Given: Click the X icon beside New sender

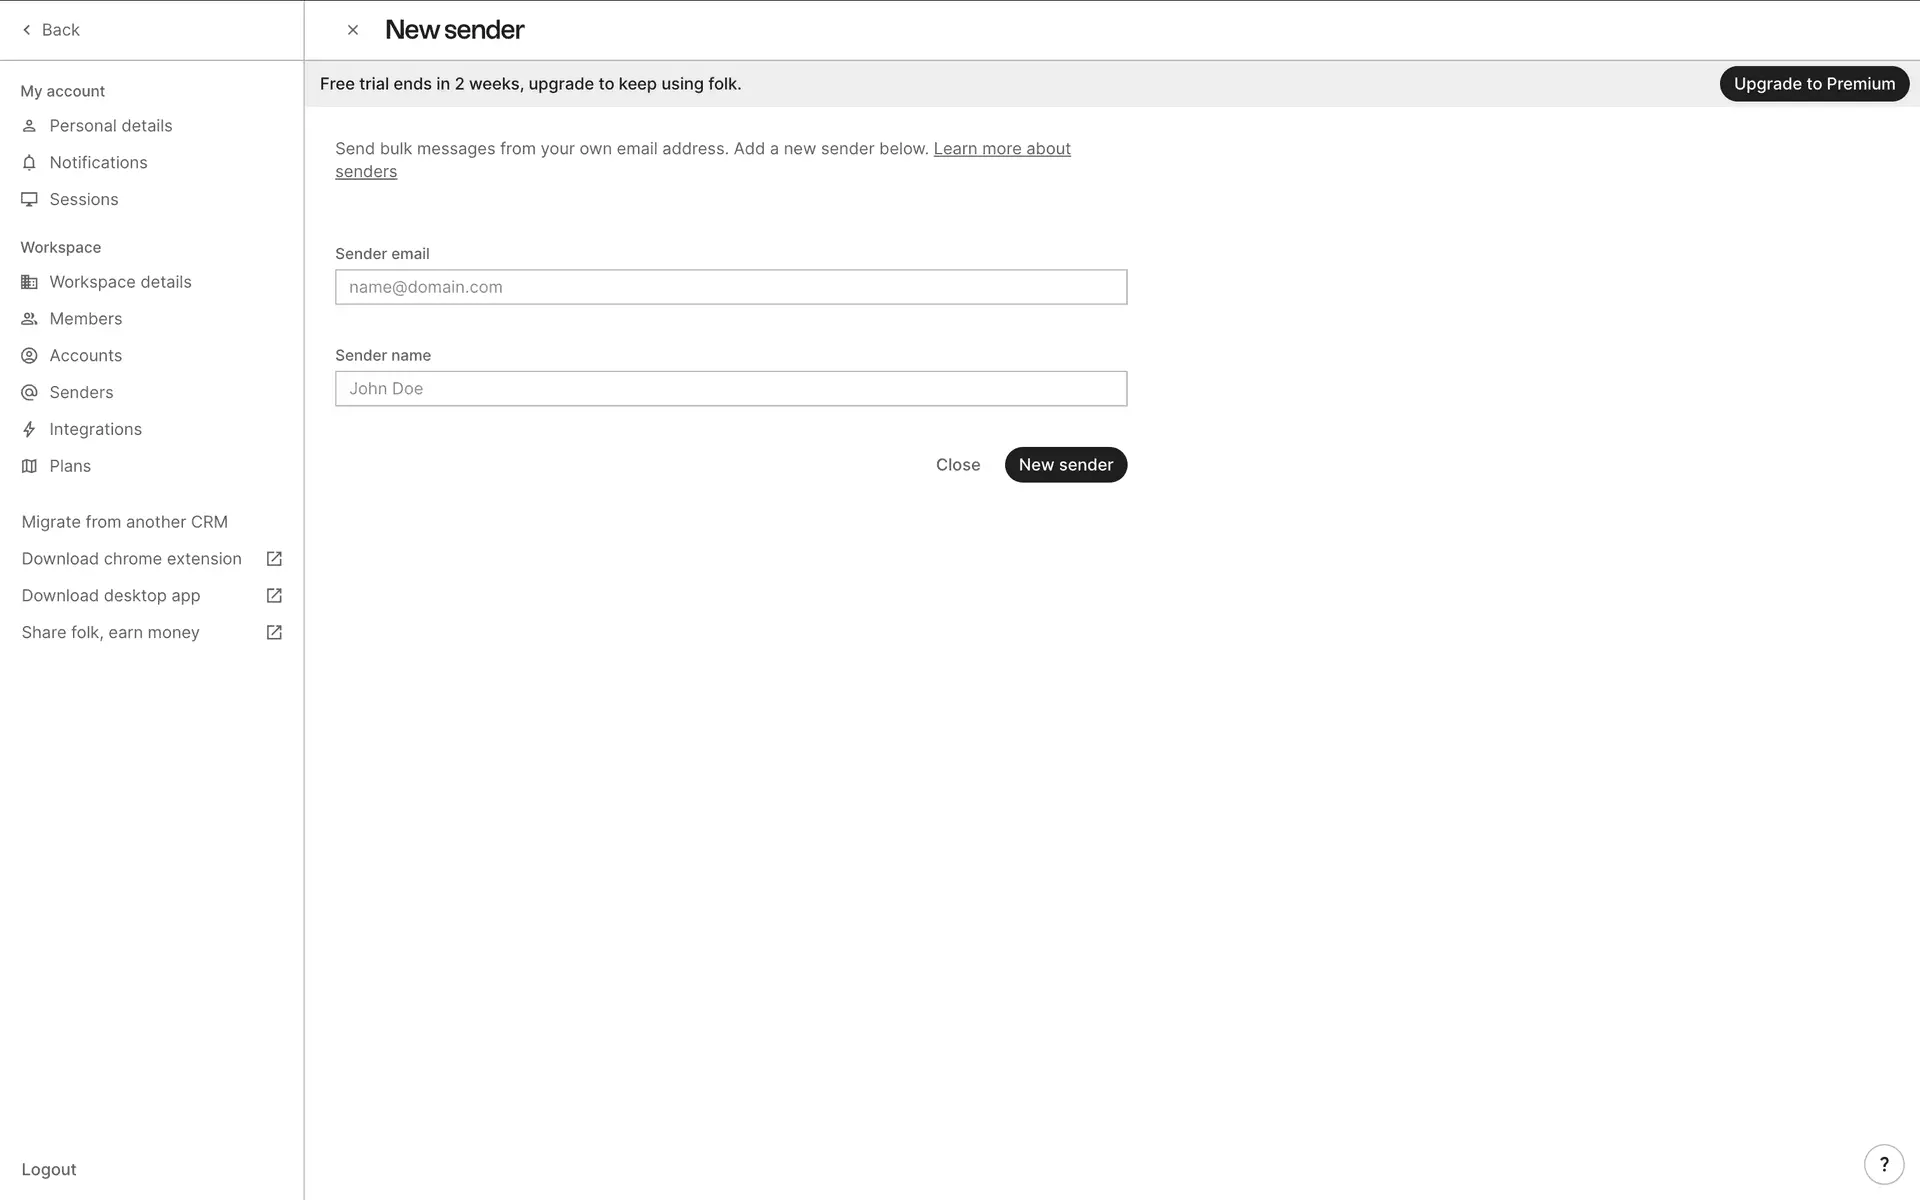Looking at the screenshot, I should [x=353, y=30].
